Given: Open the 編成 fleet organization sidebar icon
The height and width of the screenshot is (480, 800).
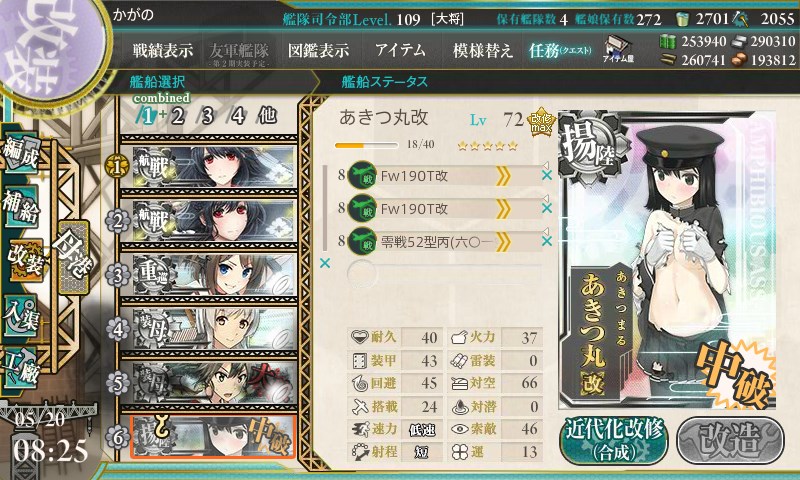Looking at the screenshot, I should pos(21,154).
